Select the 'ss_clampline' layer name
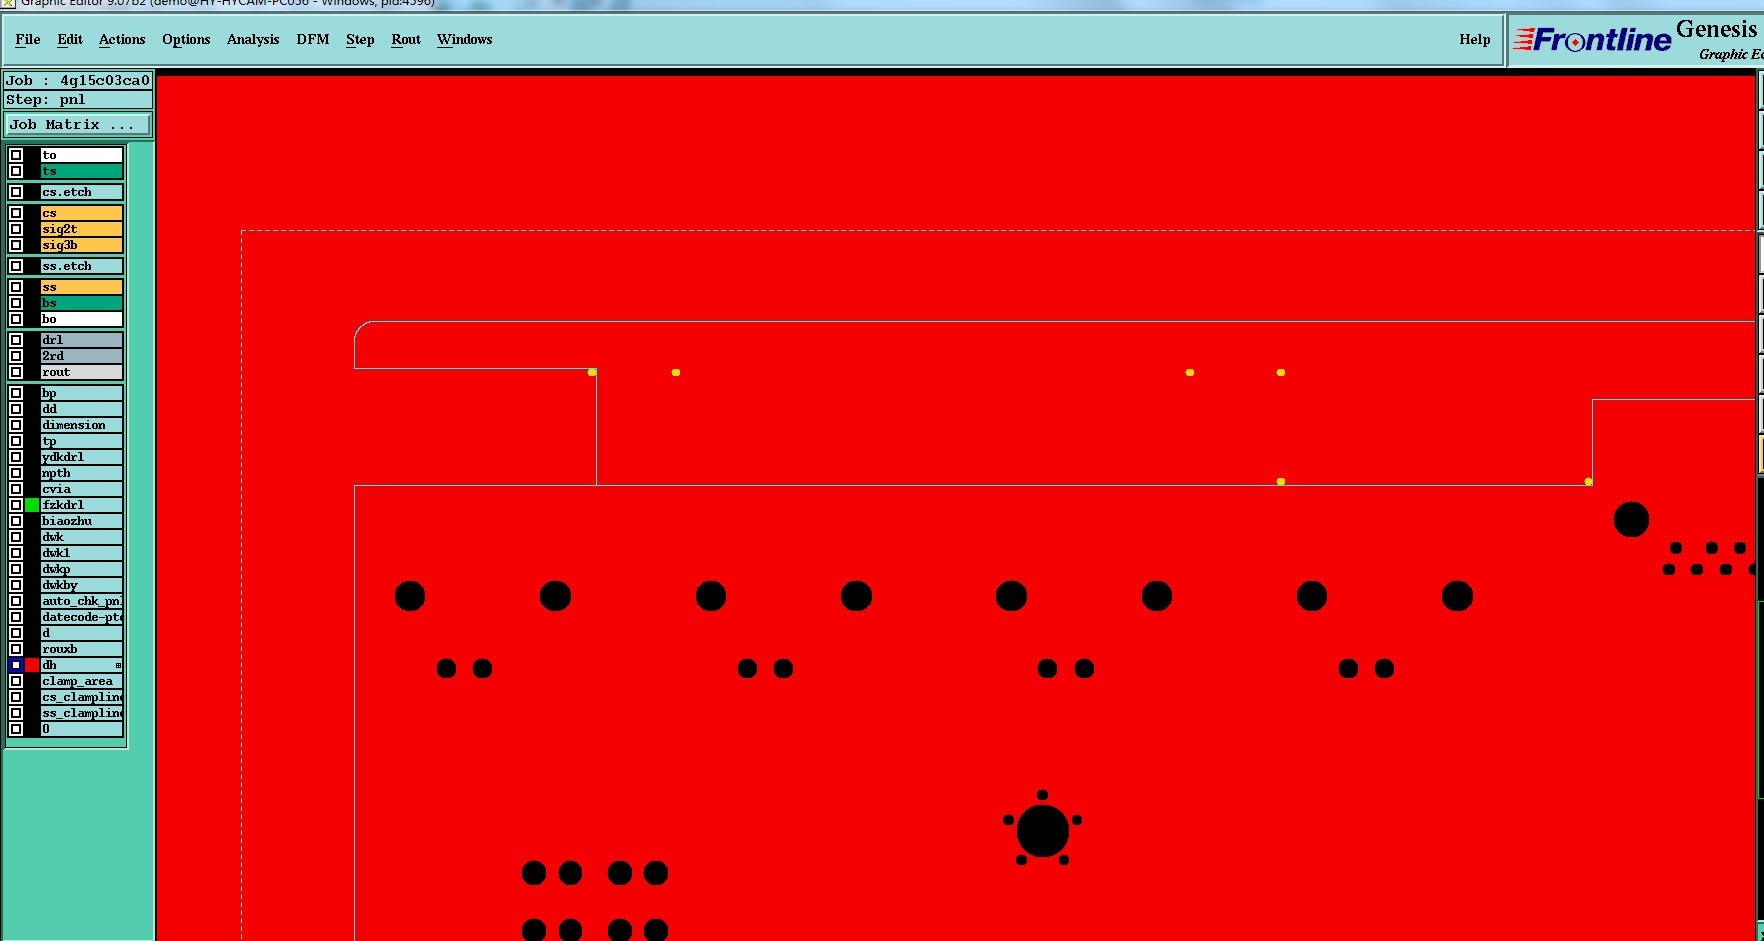Image resolution: width=1764 pixels, height=941 pixels. tap(81, 713)
